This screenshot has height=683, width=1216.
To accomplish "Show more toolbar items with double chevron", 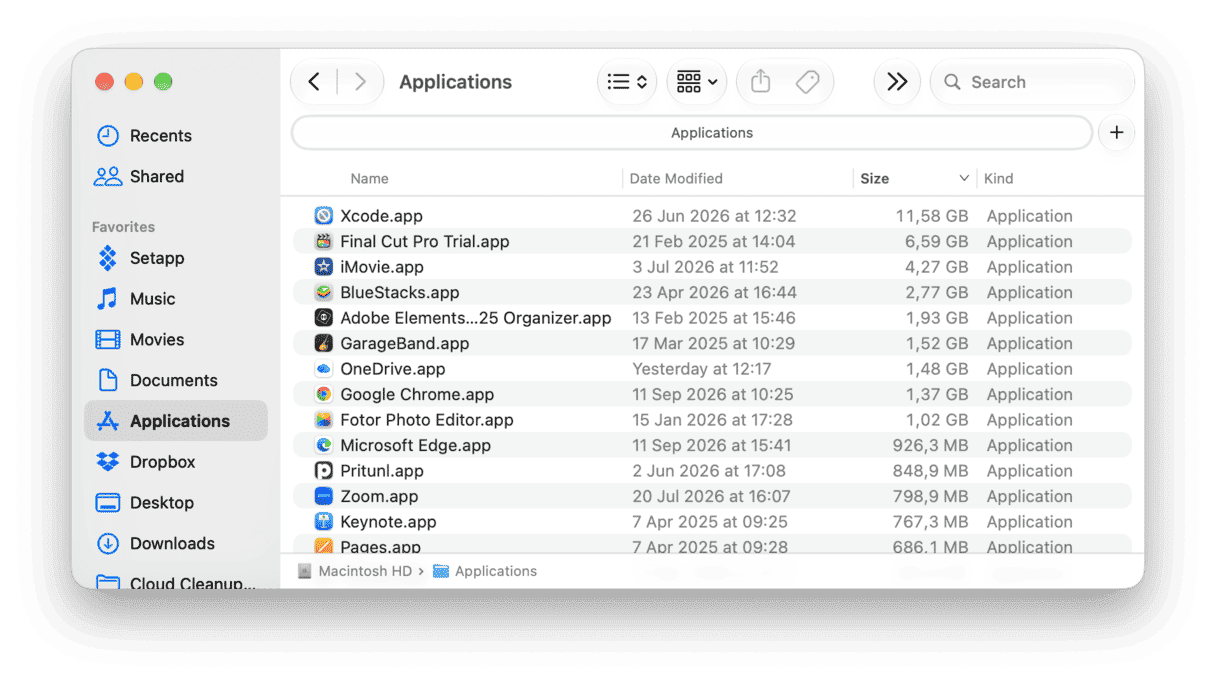I will (x=897, y=82).
